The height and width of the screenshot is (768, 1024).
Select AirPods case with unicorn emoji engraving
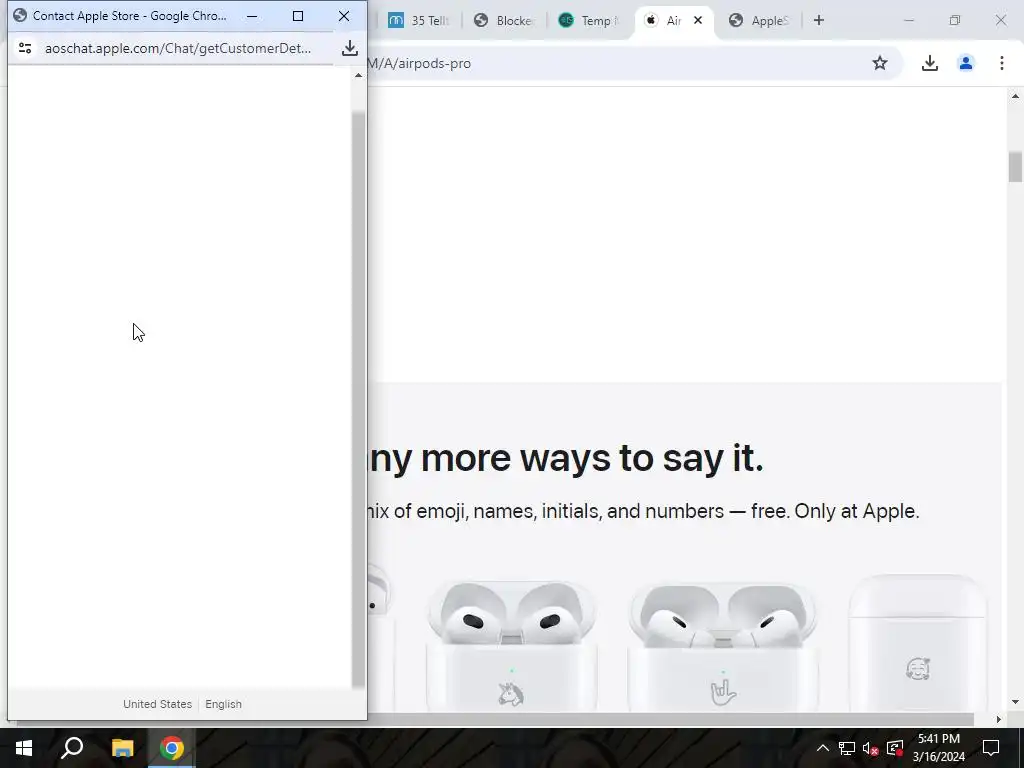coord(511,647)
